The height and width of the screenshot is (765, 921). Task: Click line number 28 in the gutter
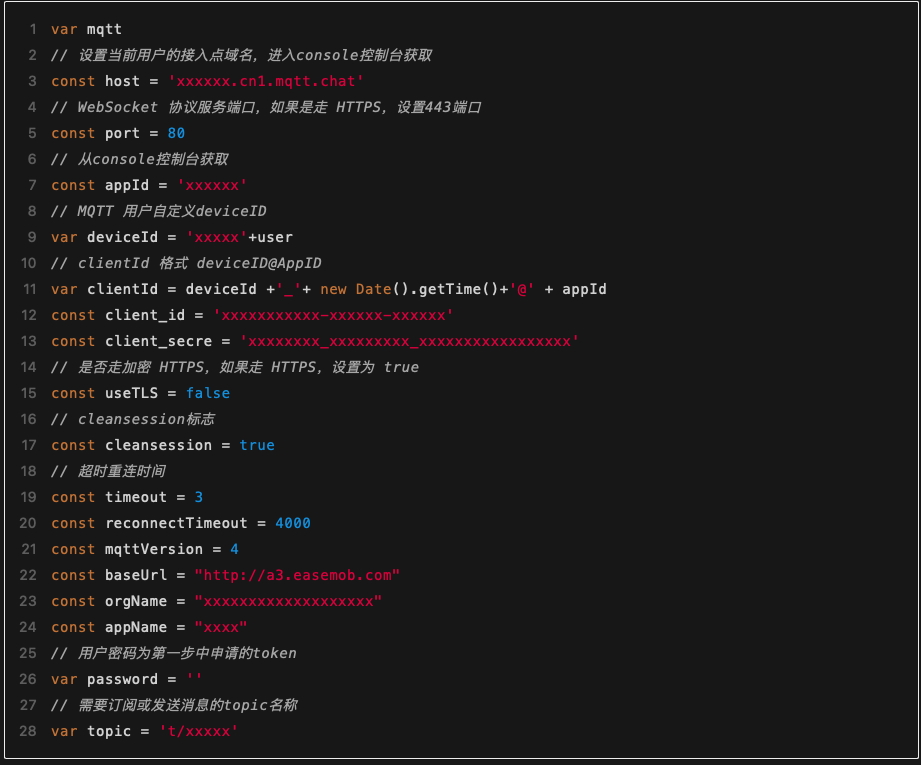pos(29,731)
